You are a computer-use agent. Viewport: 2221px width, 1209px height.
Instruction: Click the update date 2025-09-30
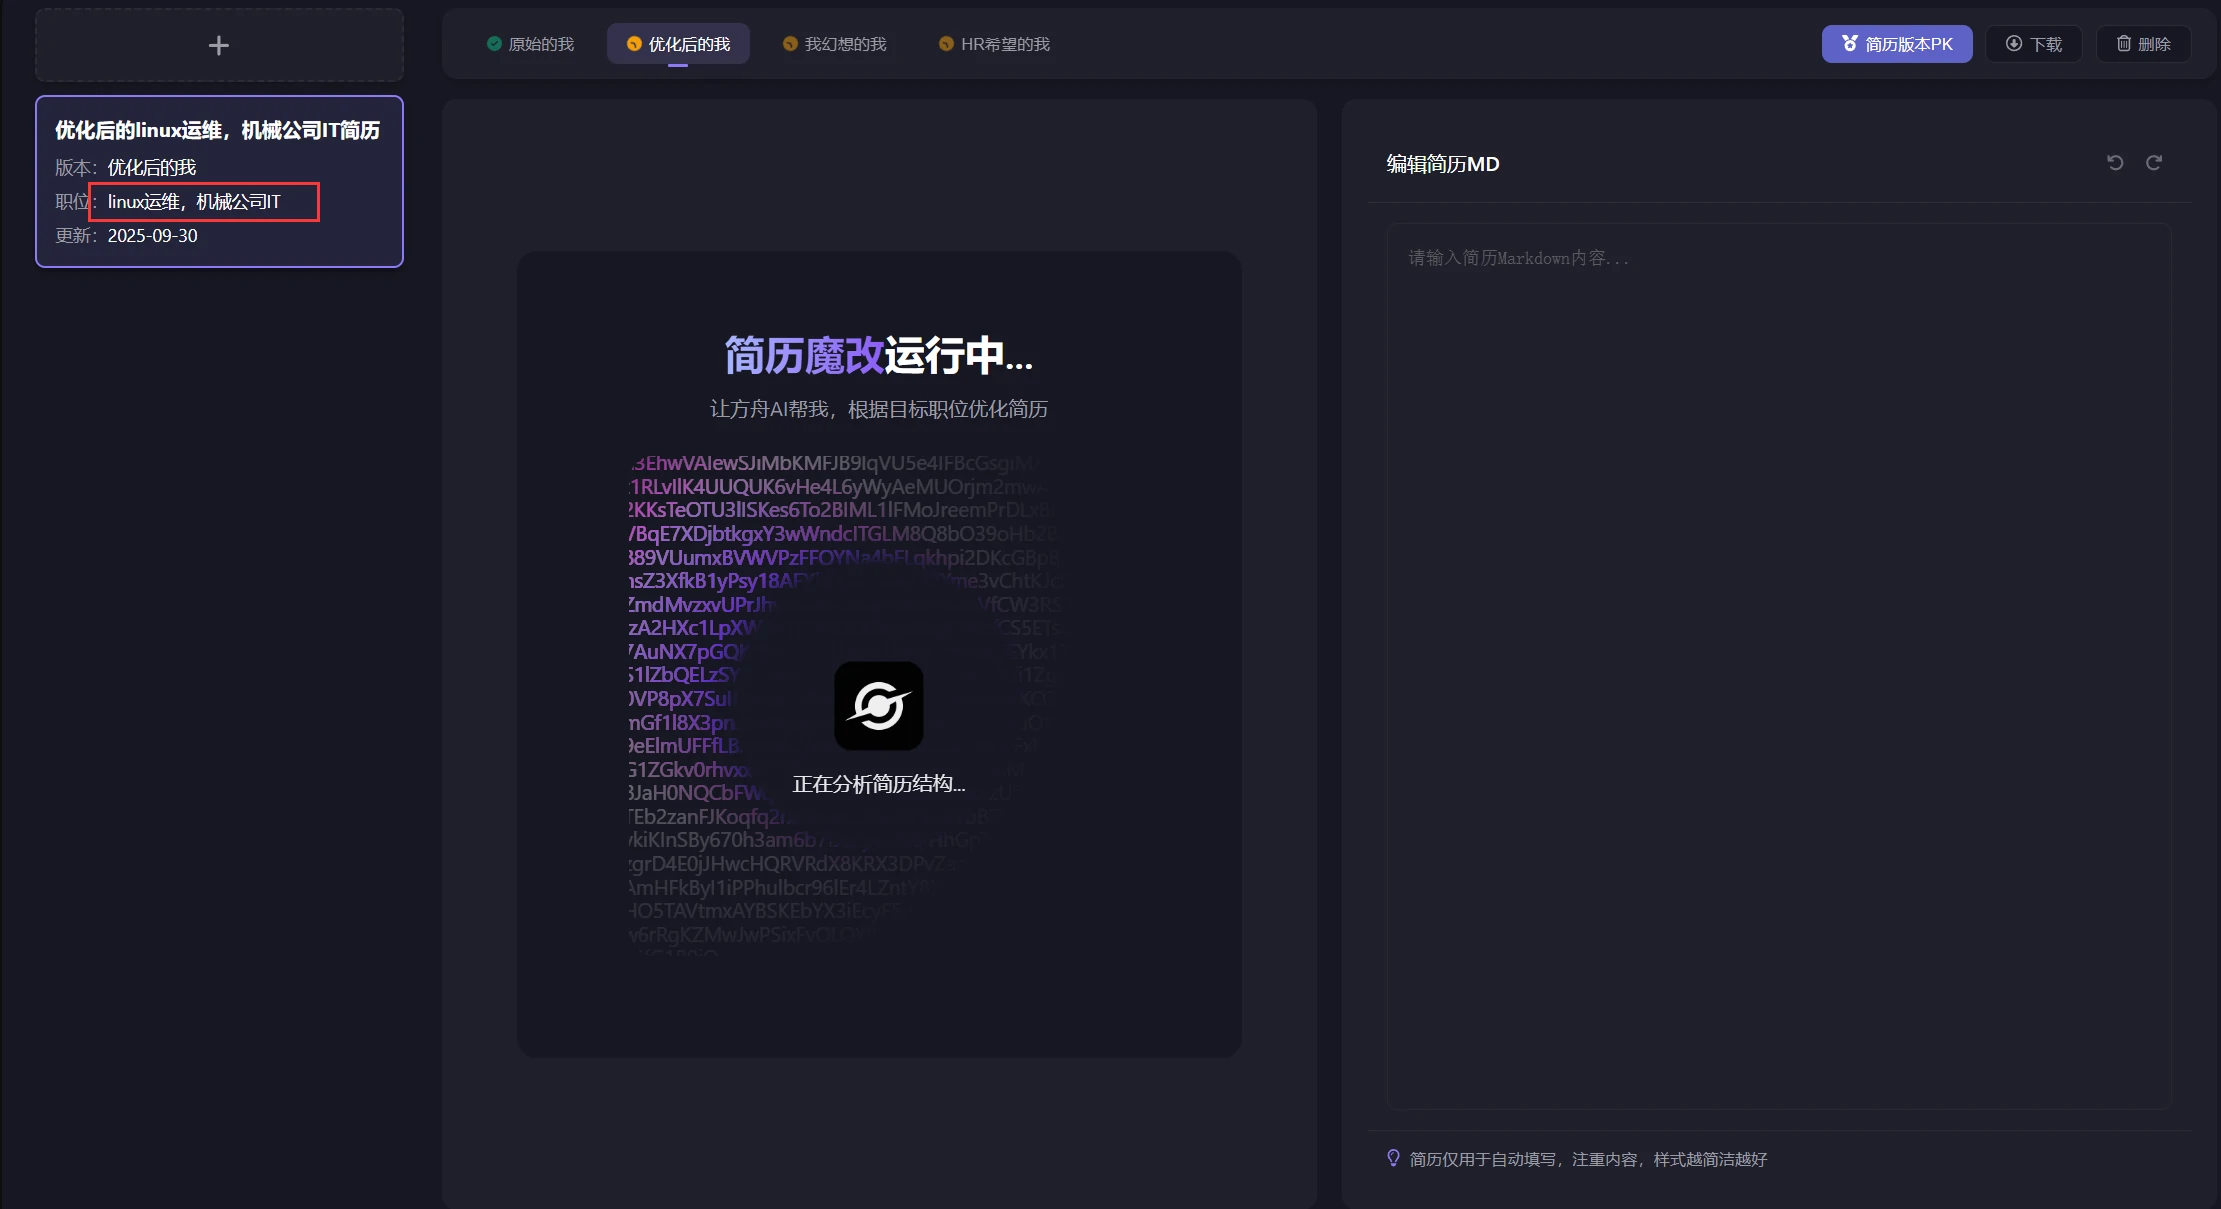coord(152,236)
